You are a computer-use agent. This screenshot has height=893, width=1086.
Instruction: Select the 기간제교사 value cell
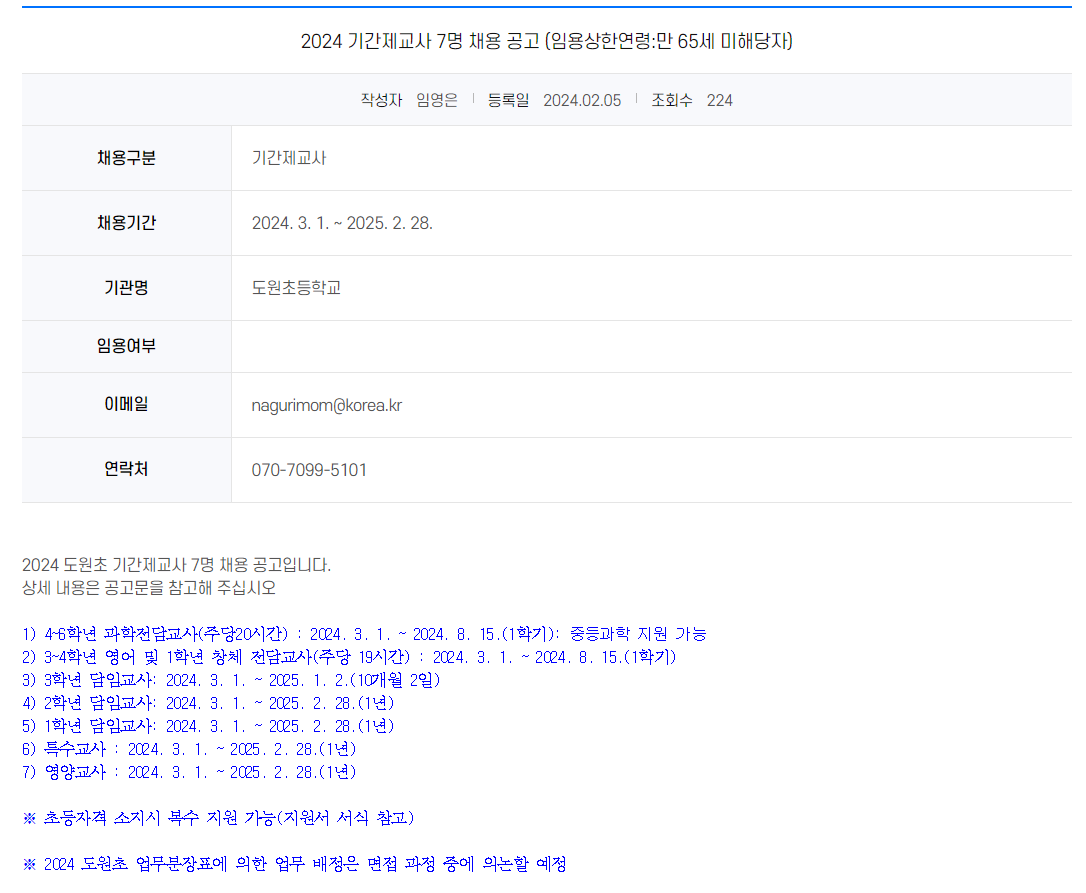point(652,158)
